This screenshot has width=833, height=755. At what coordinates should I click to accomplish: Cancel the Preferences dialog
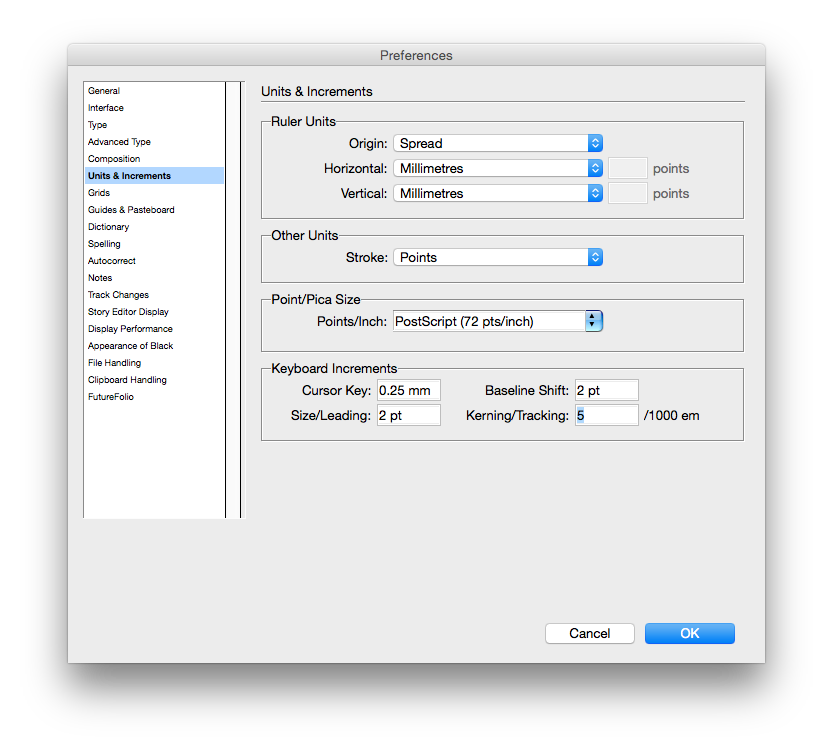(x=590, y=633)
